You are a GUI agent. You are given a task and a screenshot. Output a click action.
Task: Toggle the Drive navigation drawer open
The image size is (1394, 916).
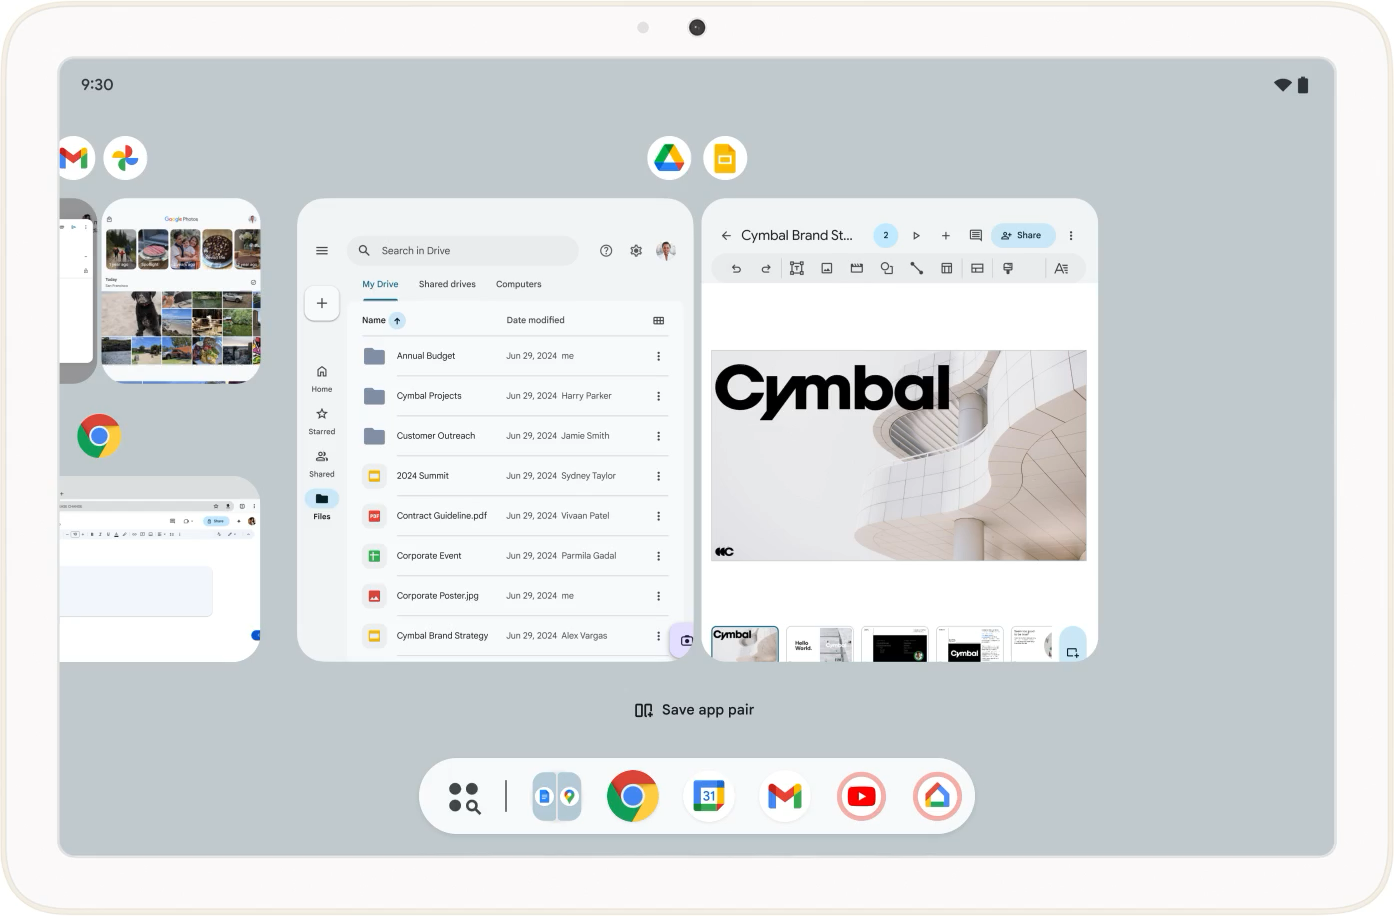click(x=322, y=250)
